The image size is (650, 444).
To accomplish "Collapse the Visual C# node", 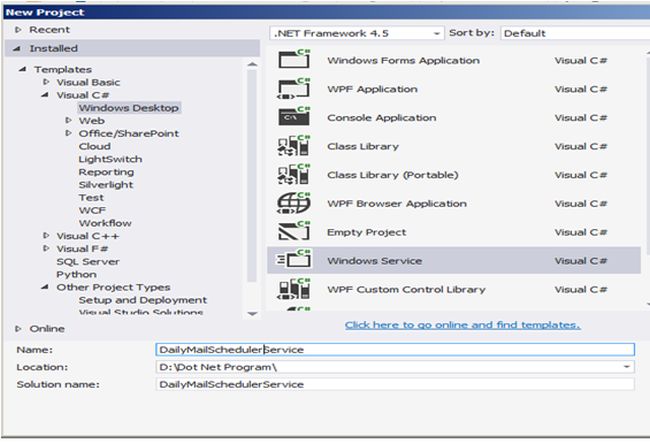I will coord(45,95).
